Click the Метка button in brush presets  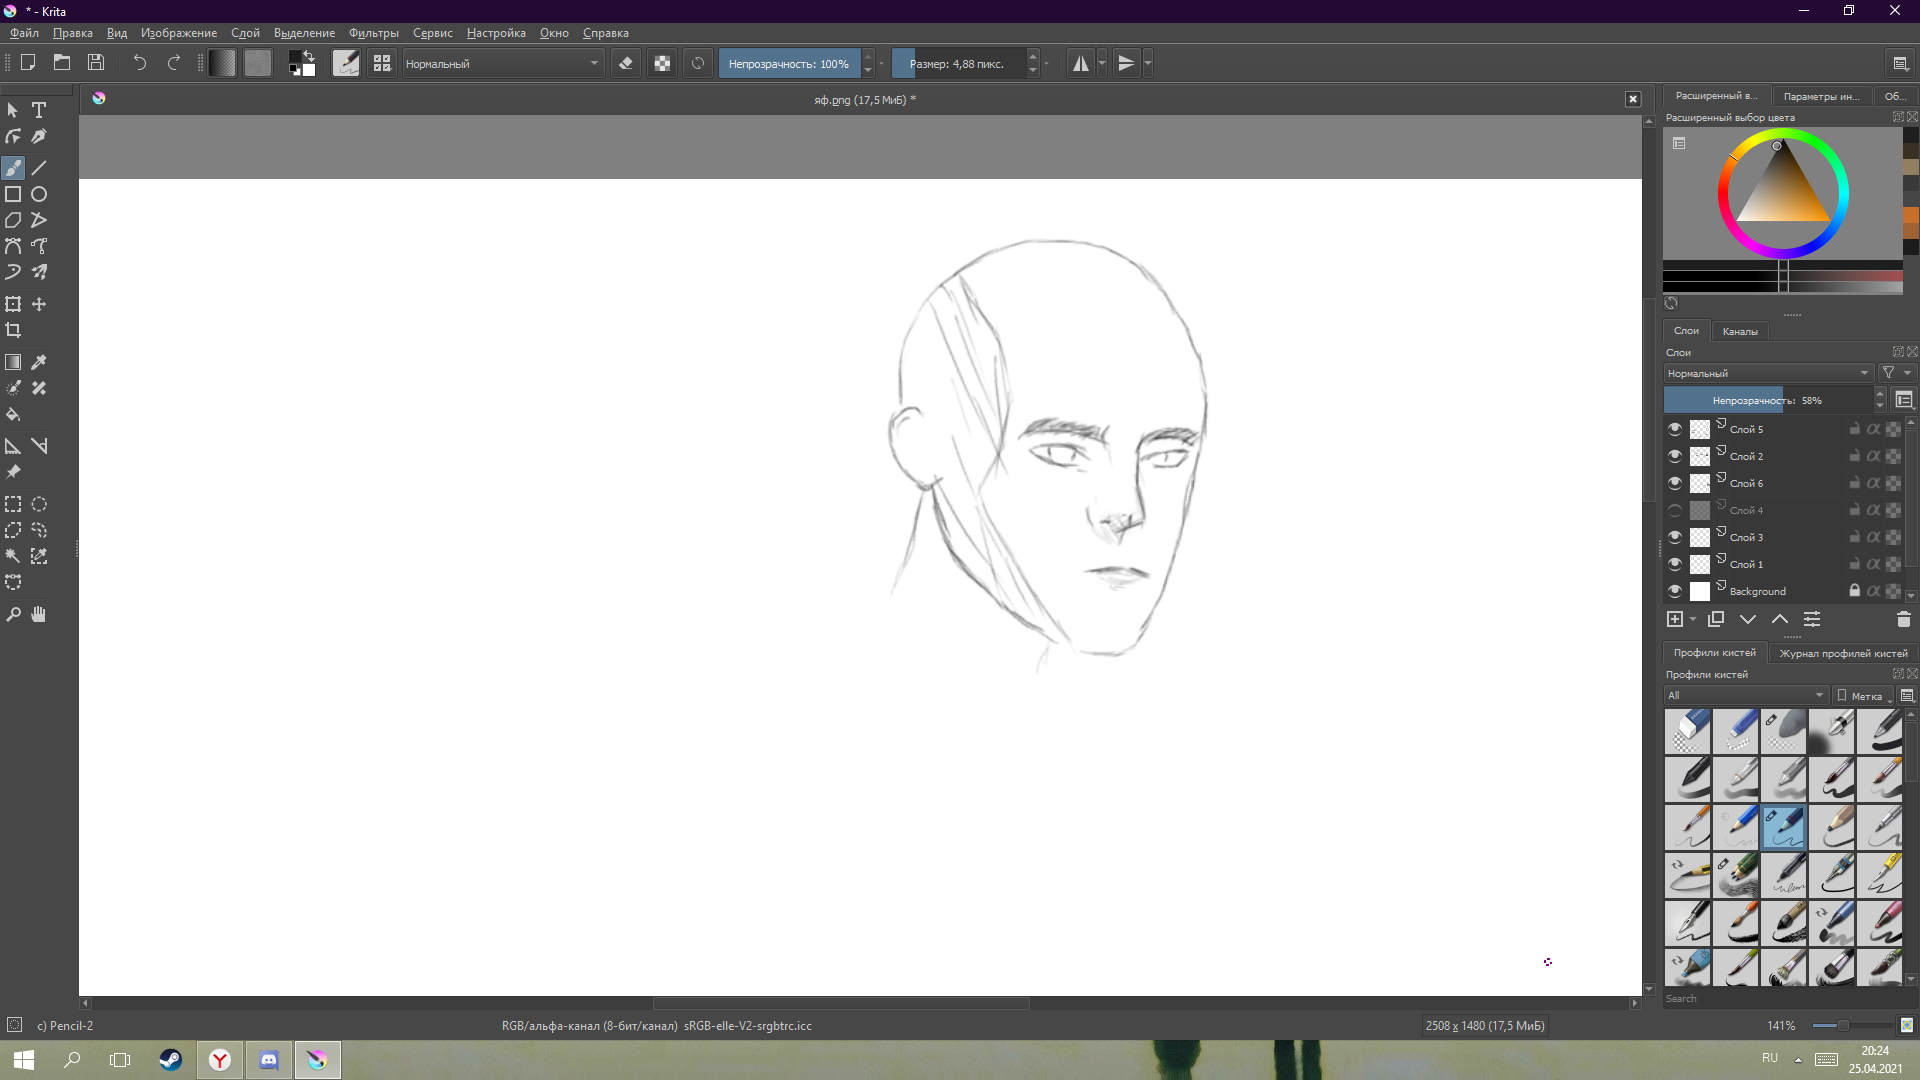1860,696
